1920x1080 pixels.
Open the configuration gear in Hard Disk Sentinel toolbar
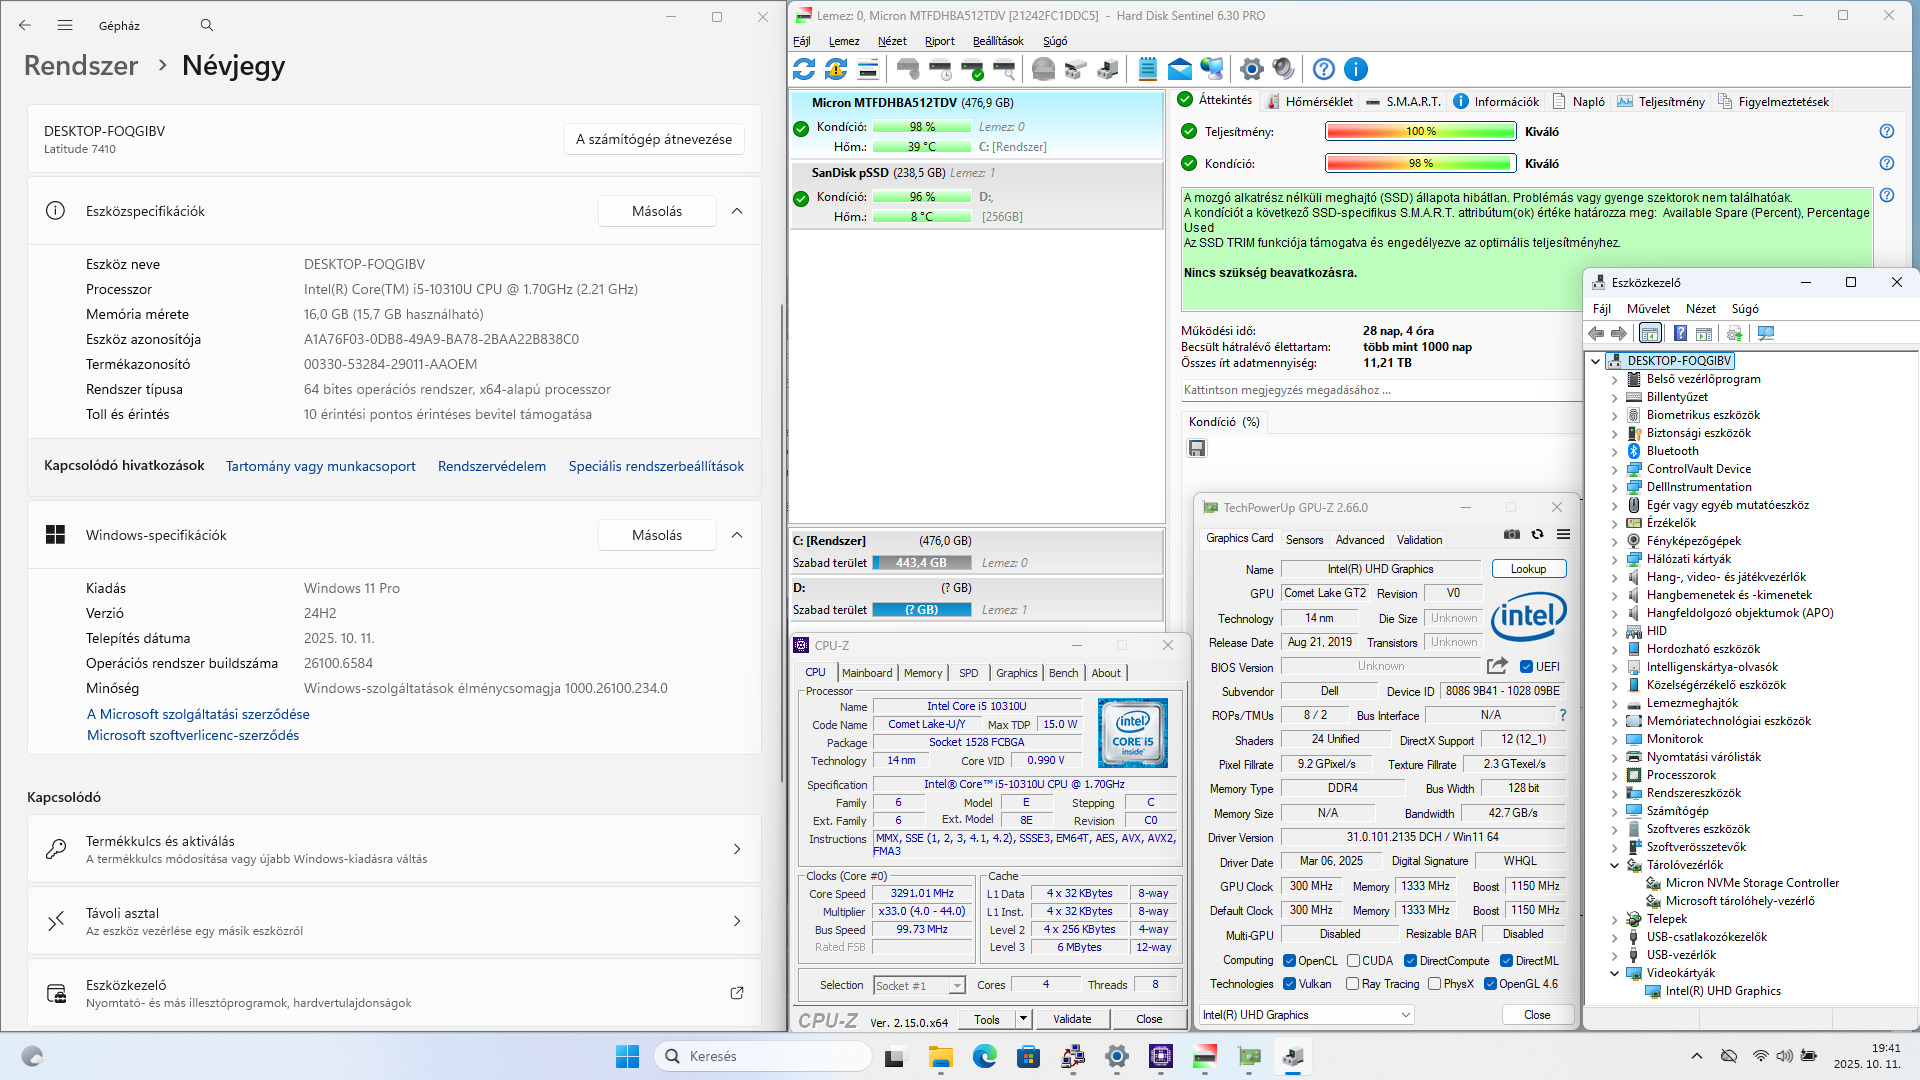point(1251,69)
